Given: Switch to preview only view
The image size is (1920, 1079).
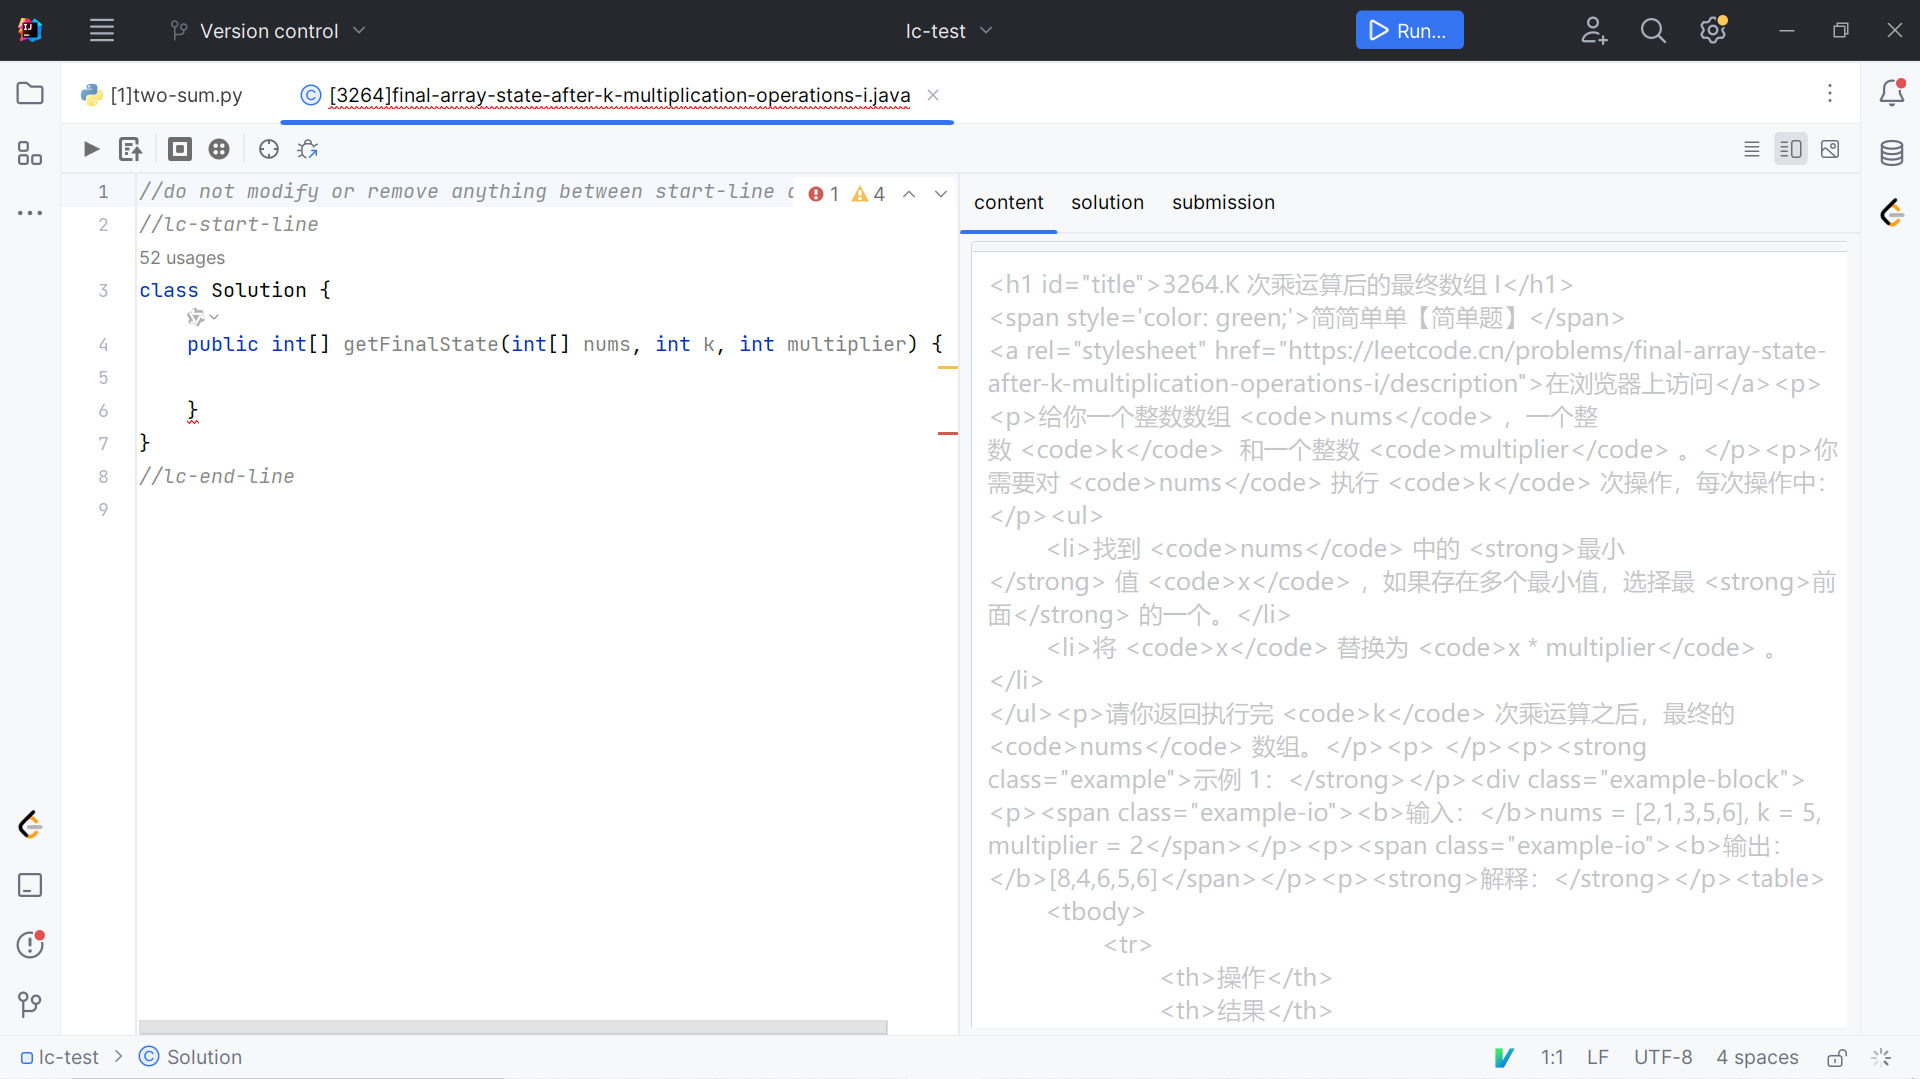Looking at the screenshot, I should tap(1830, 149).
